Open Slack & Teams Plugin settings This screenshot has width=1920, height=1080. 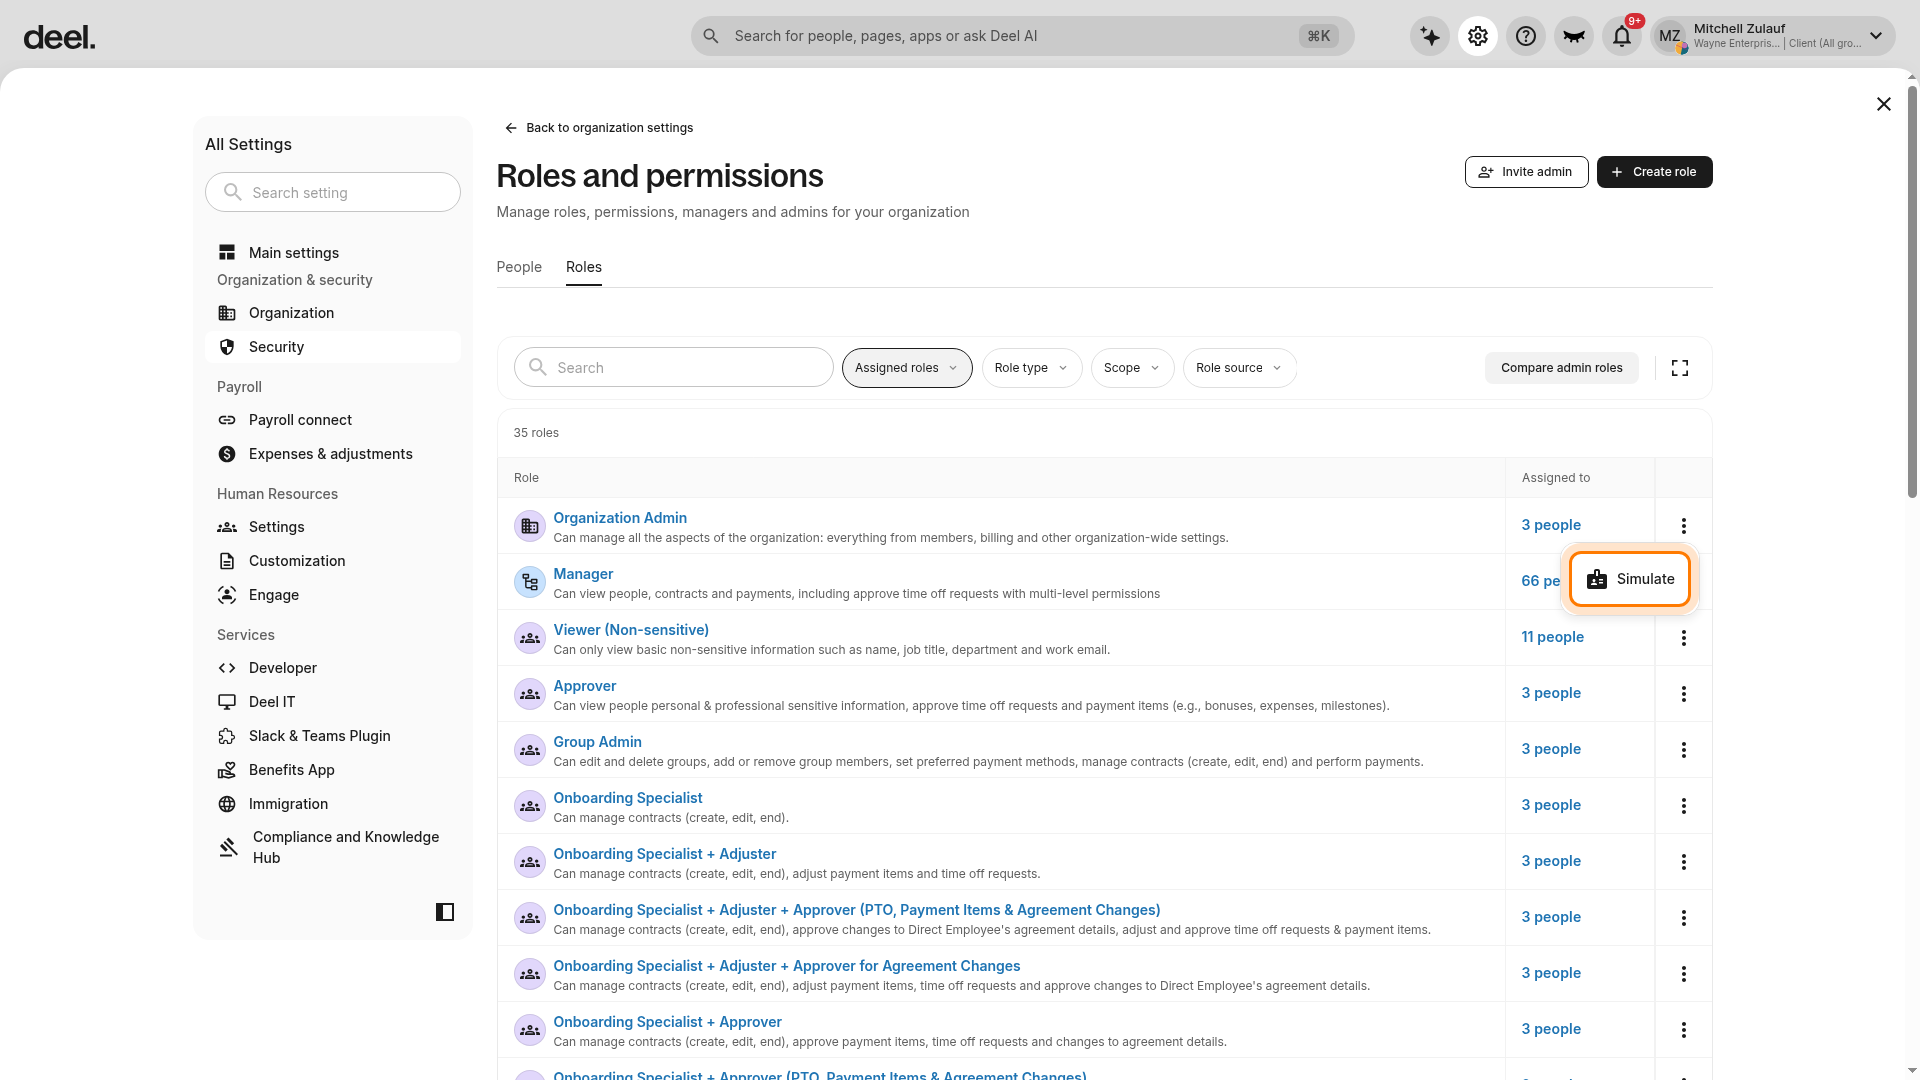(333, 736)
